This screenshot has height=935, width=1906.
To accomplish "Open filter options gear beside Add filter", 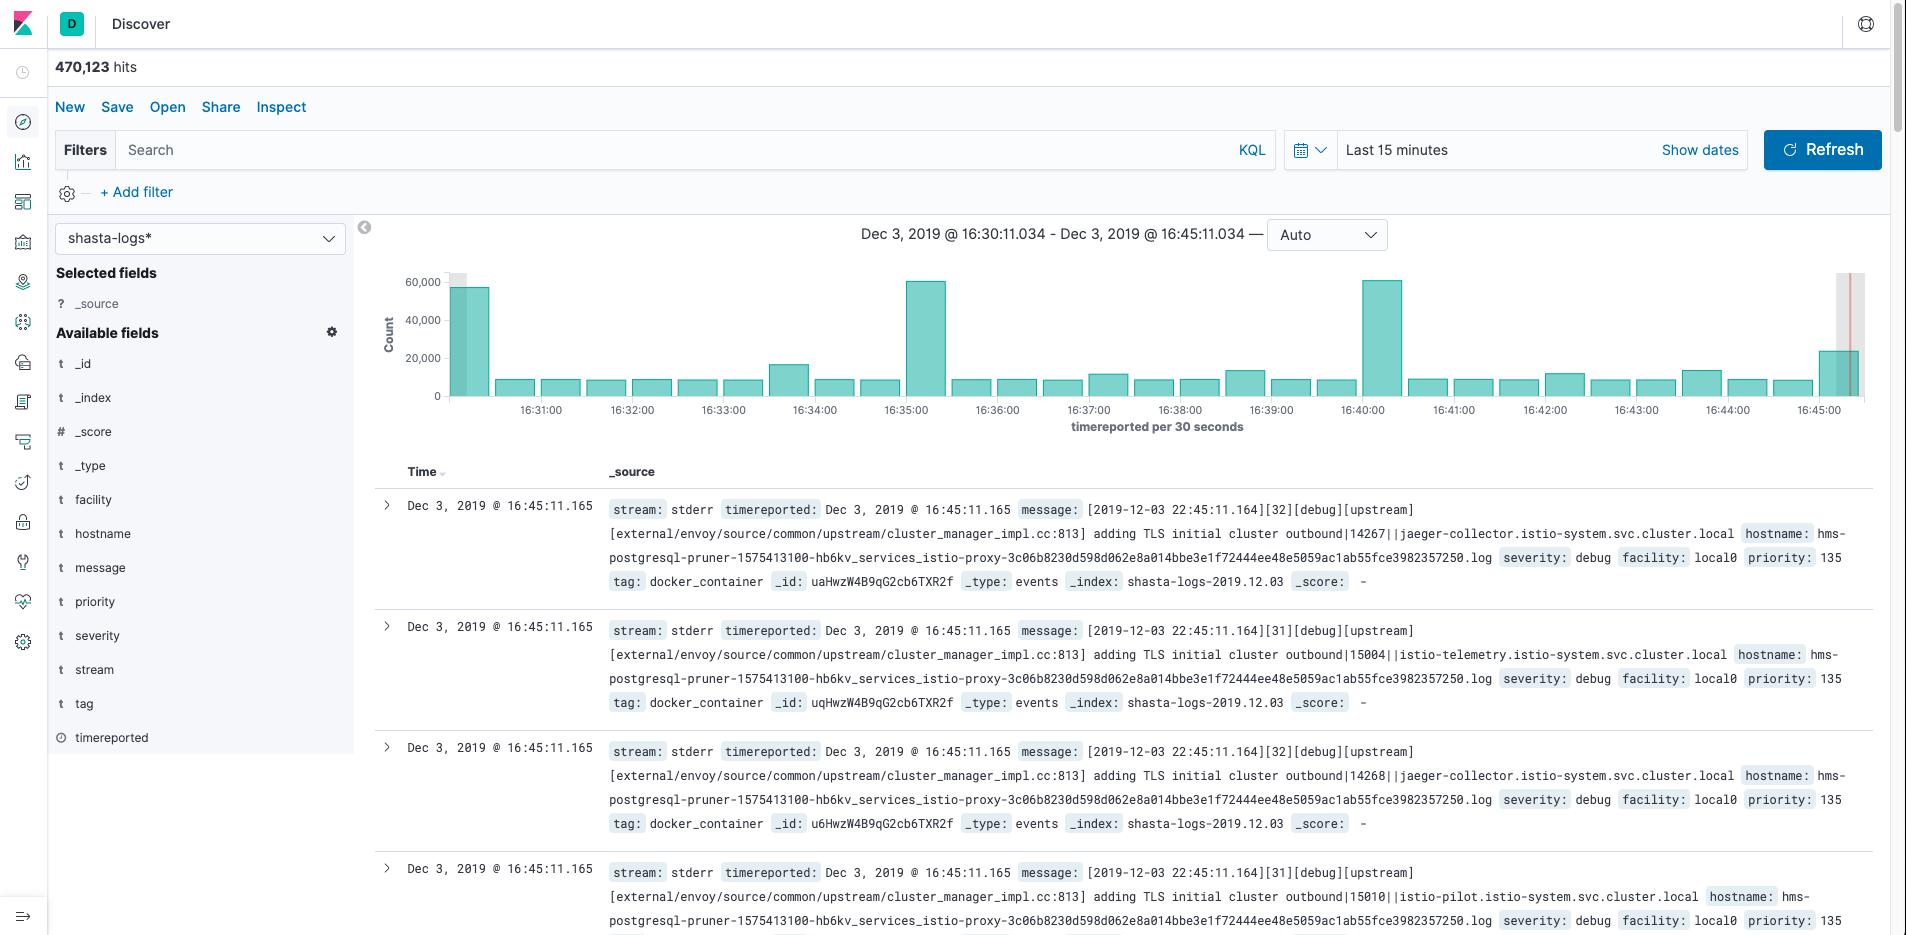I will (67, 193).
